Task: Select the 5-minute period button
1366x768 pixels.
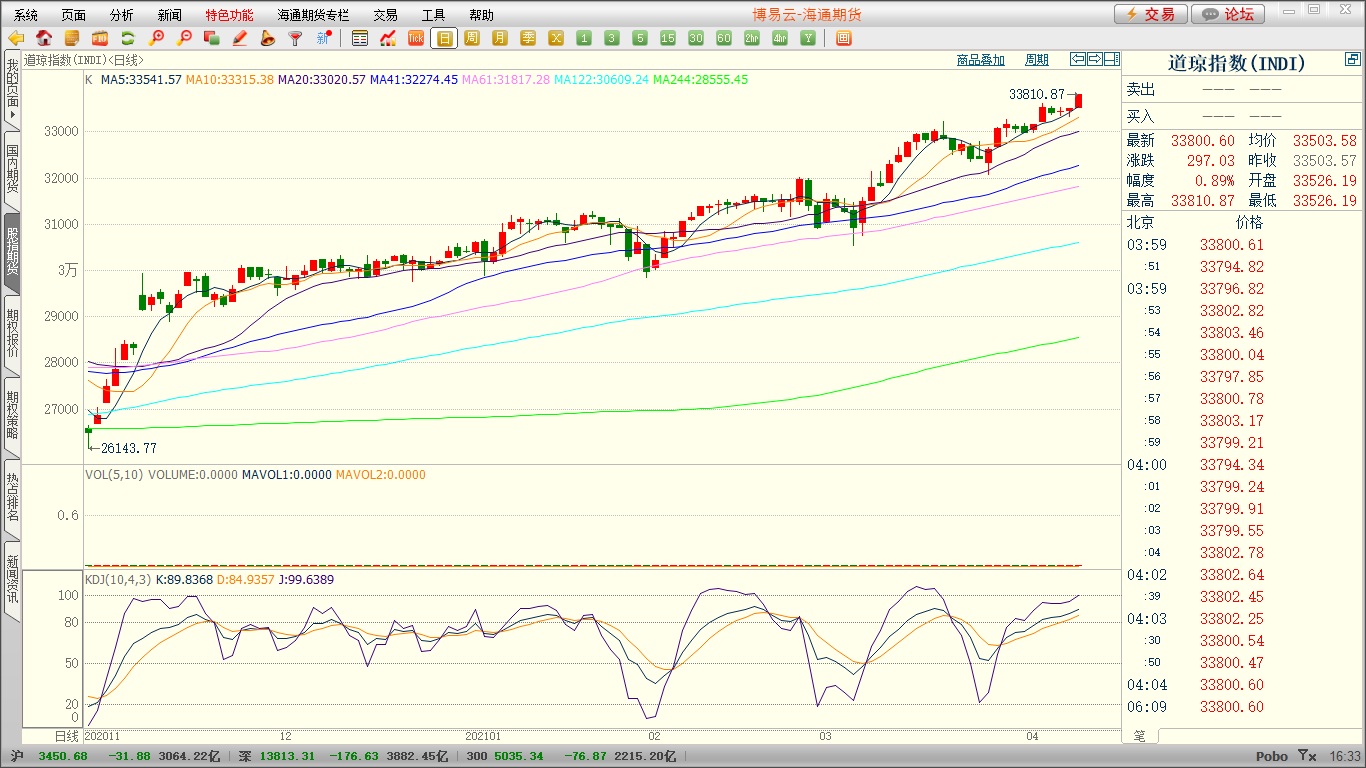Action: 640,38
